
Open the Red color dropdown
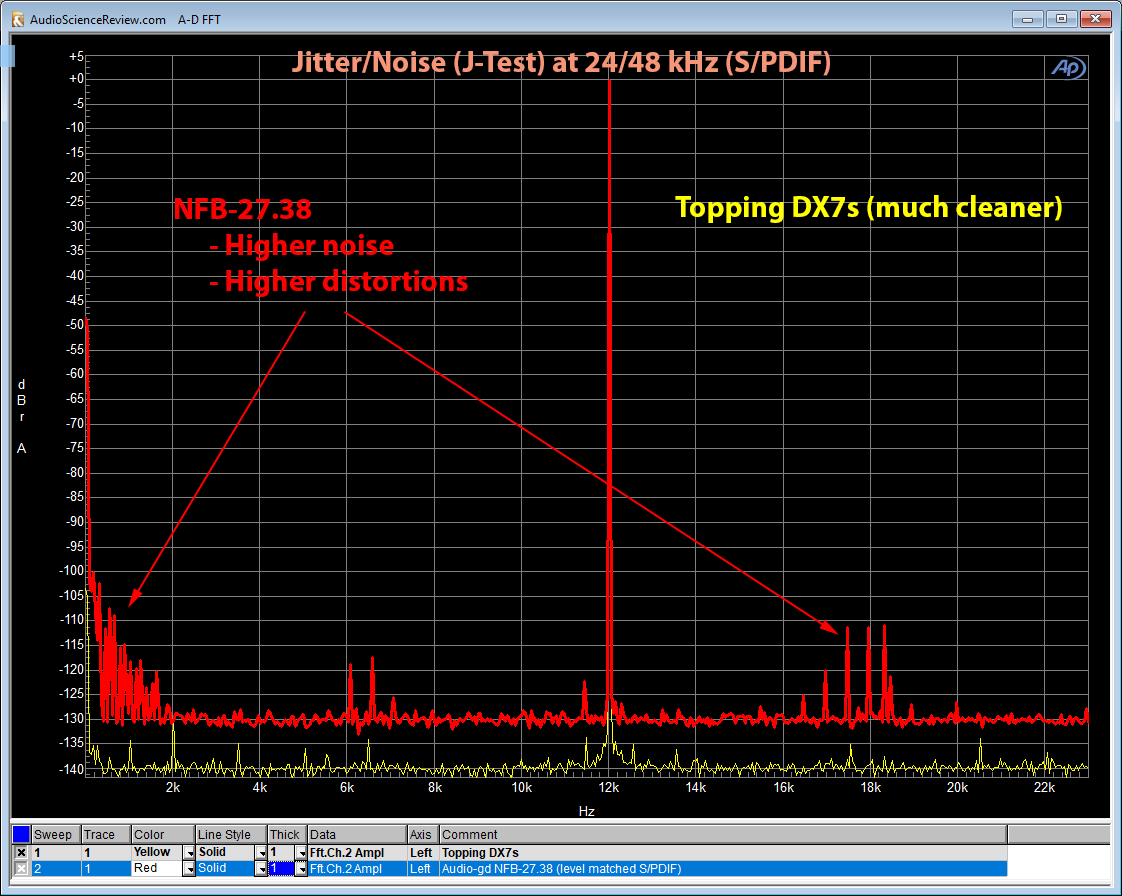189,868
